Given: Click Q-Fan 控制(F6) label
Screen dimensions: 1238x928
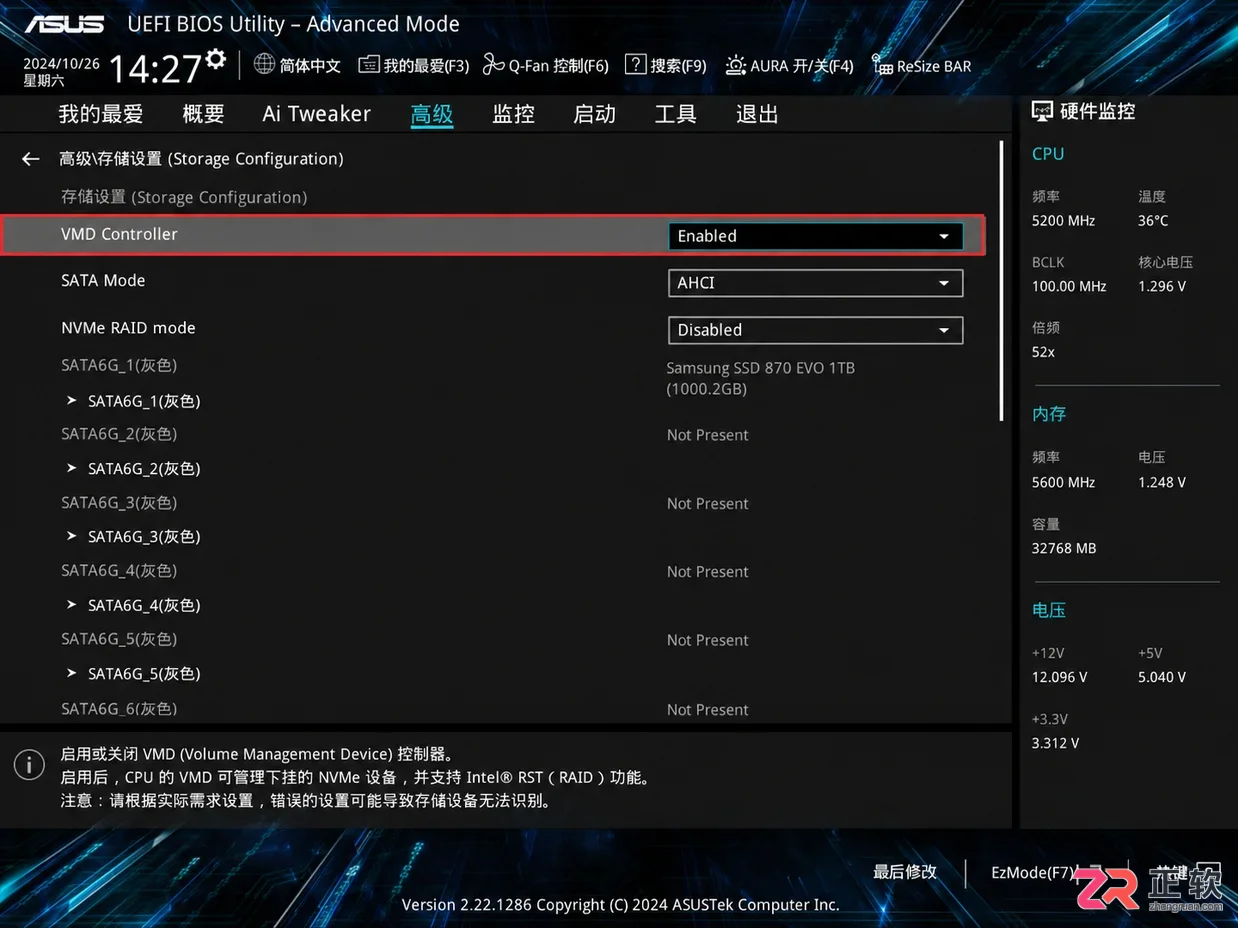Looking at the screenshot, I should 558,66.
